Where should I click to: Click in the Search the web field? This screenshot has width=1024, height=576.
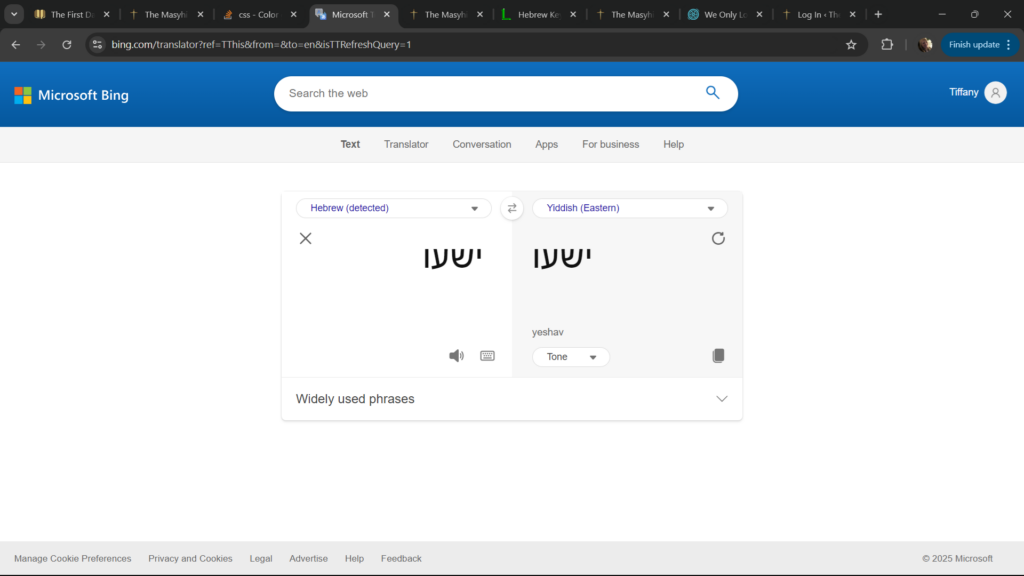point(490,93)
